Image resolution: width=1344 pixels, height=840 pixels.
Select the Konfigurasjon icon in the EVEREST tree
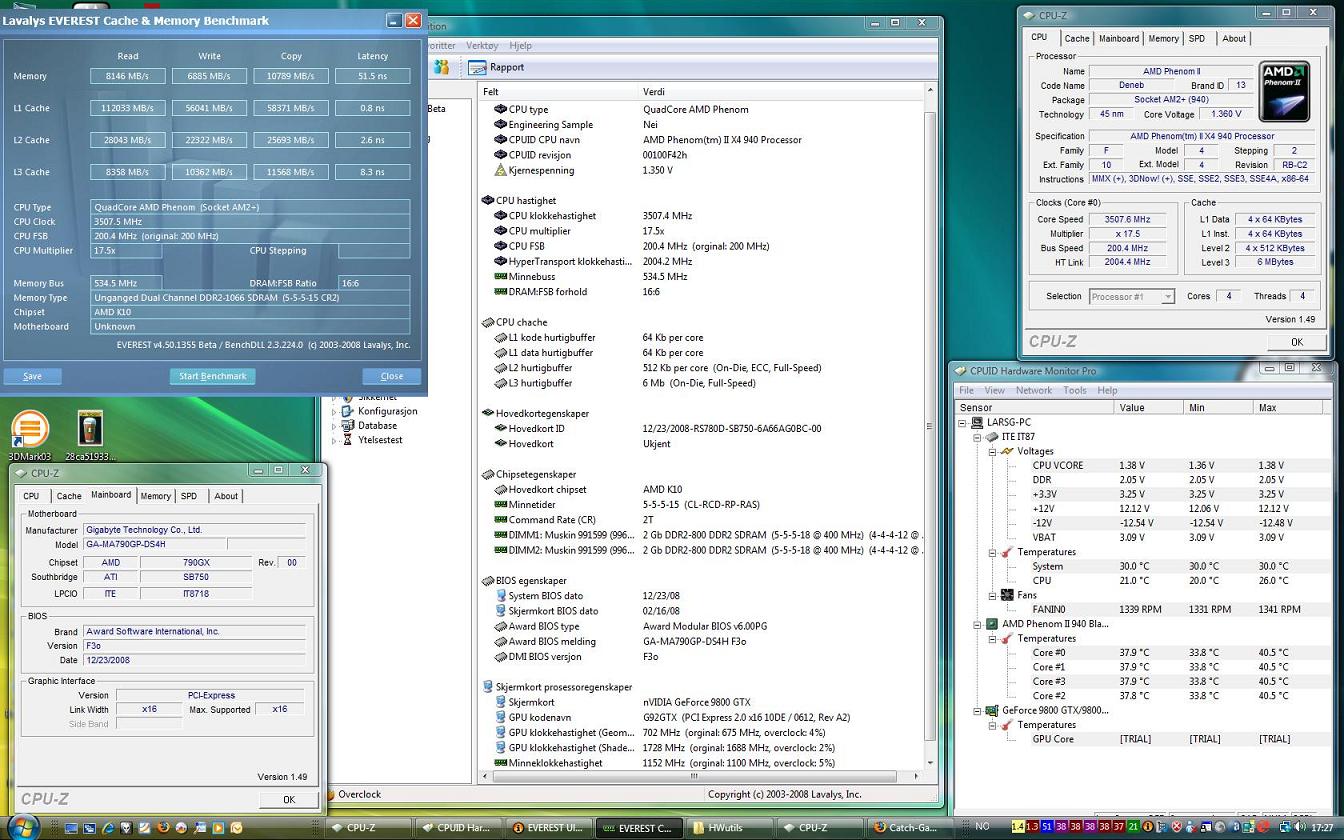pos(348,411)
